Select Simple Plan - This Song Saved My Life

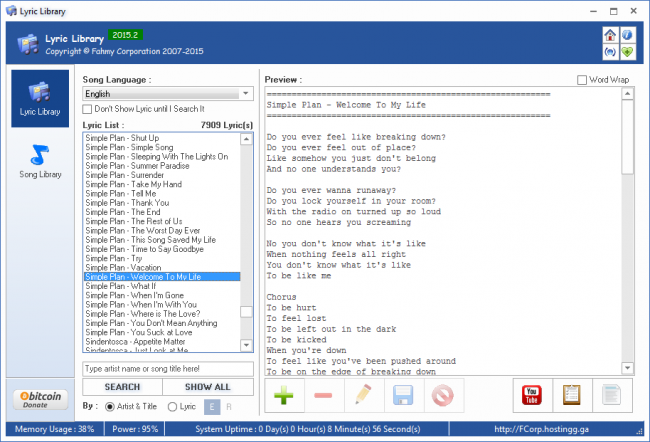162,240
